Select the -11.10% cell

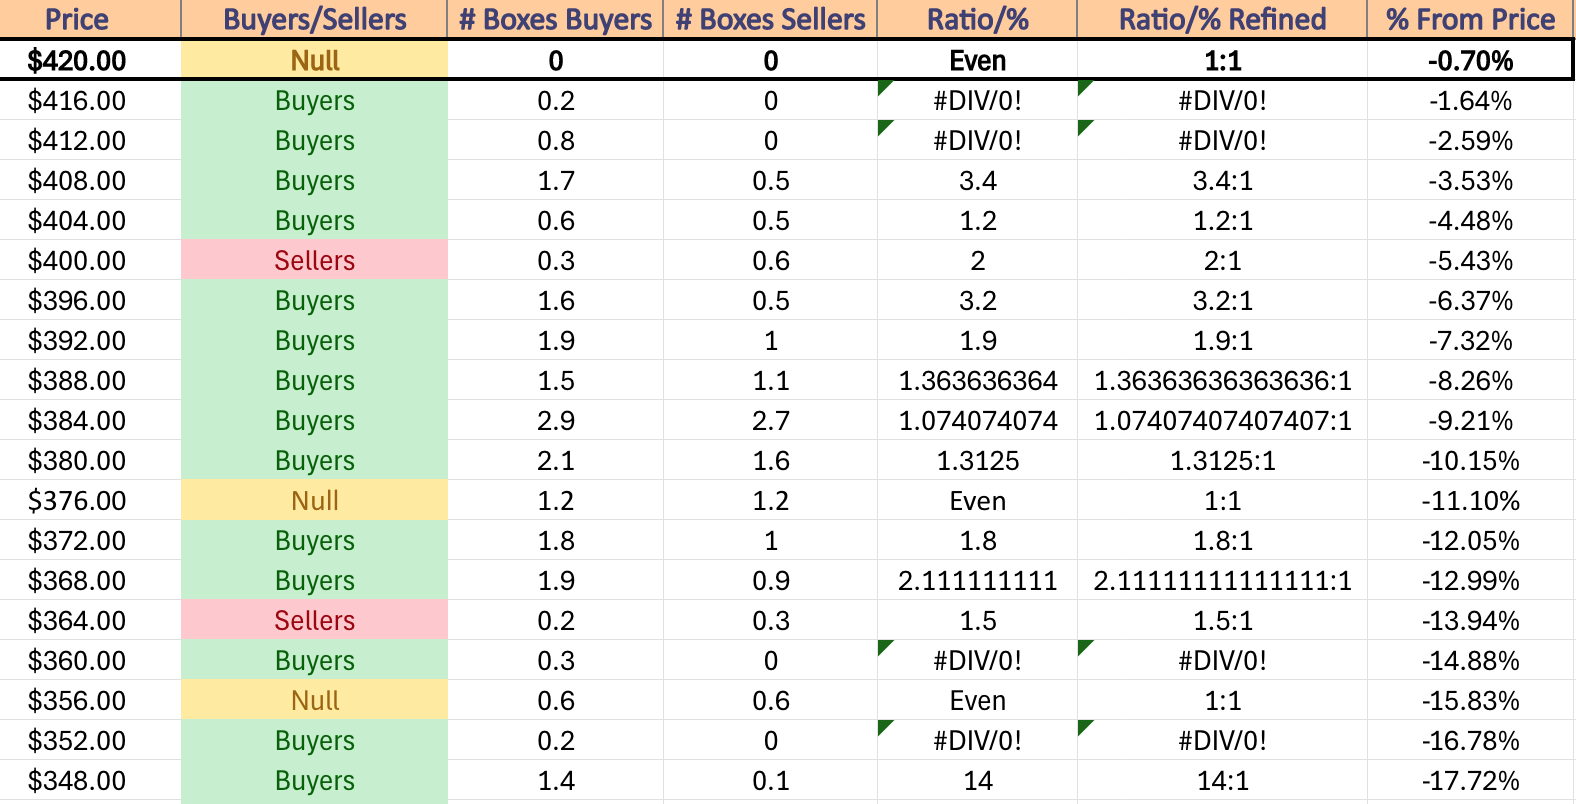click(x=1470, y=501)
